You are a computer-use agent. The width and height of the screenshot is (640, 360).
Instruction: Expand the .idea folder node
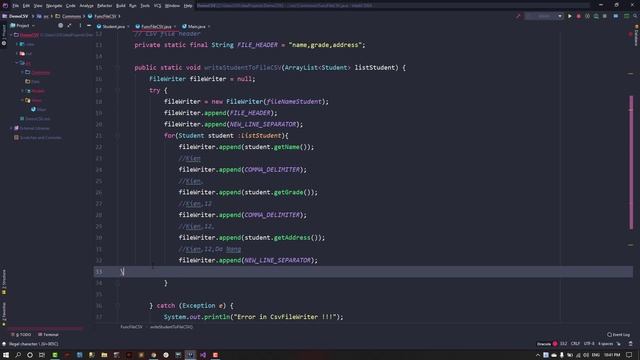coord(17,44)
